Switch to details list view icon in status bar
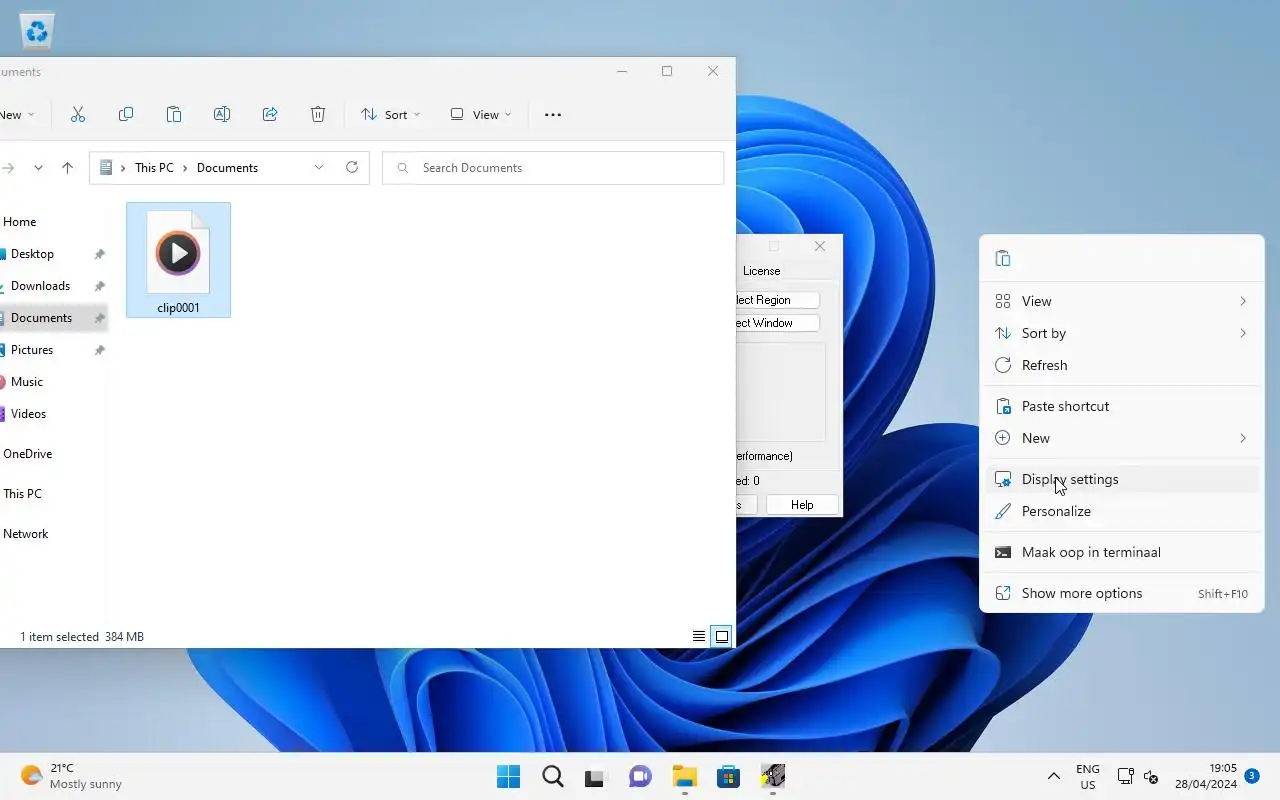The width and height of the screenshot is (1280, 800). pyautogui.click(x=699, y=636)
